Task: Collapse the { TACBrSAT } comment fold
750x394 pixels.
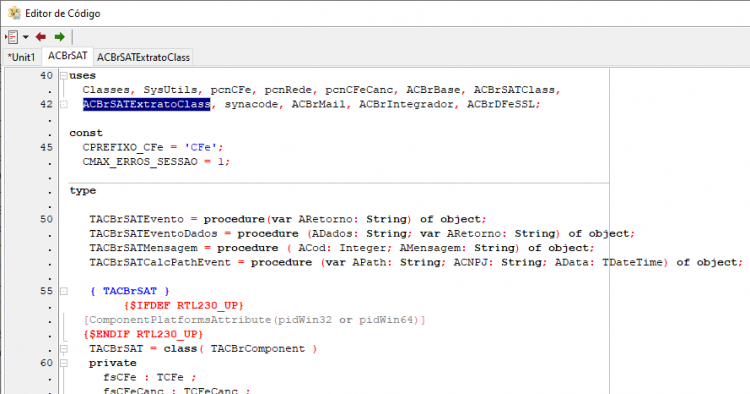Action: (x=64, y=291)
